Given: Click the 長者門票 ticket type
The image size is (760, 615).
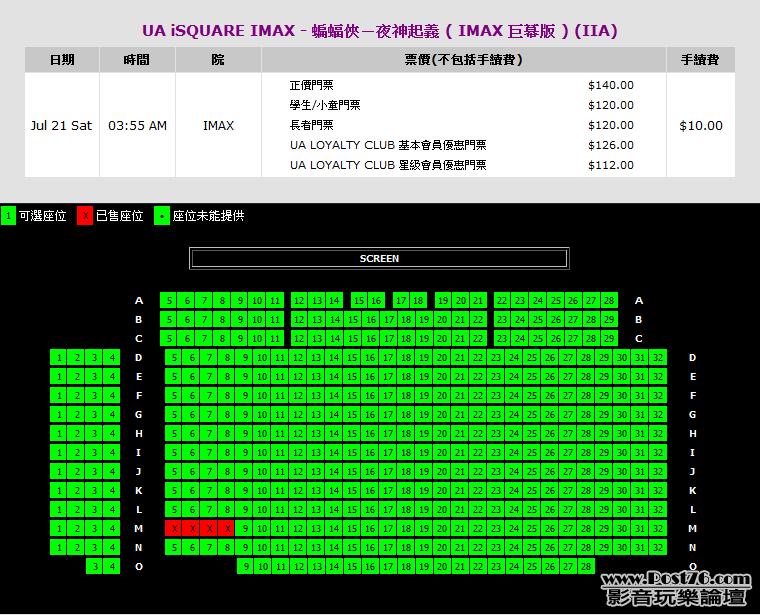Looking at the screenshot, I should click(312, 125).
